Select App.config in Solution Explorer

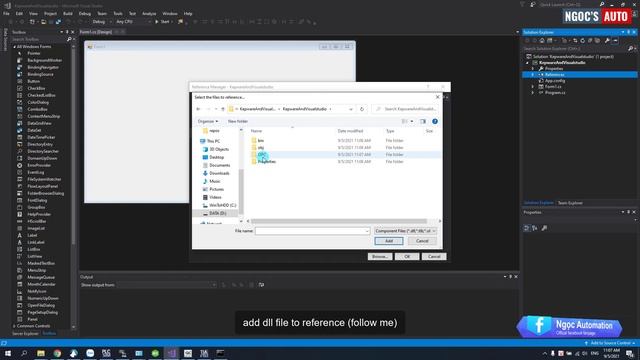click(x=555, y=81)
